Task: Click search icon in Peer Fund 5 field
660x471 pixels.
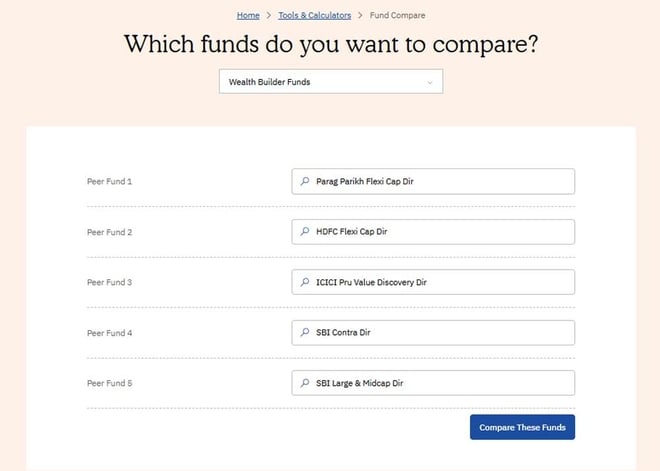Action: pyautogui.click(x=305, y=383)
